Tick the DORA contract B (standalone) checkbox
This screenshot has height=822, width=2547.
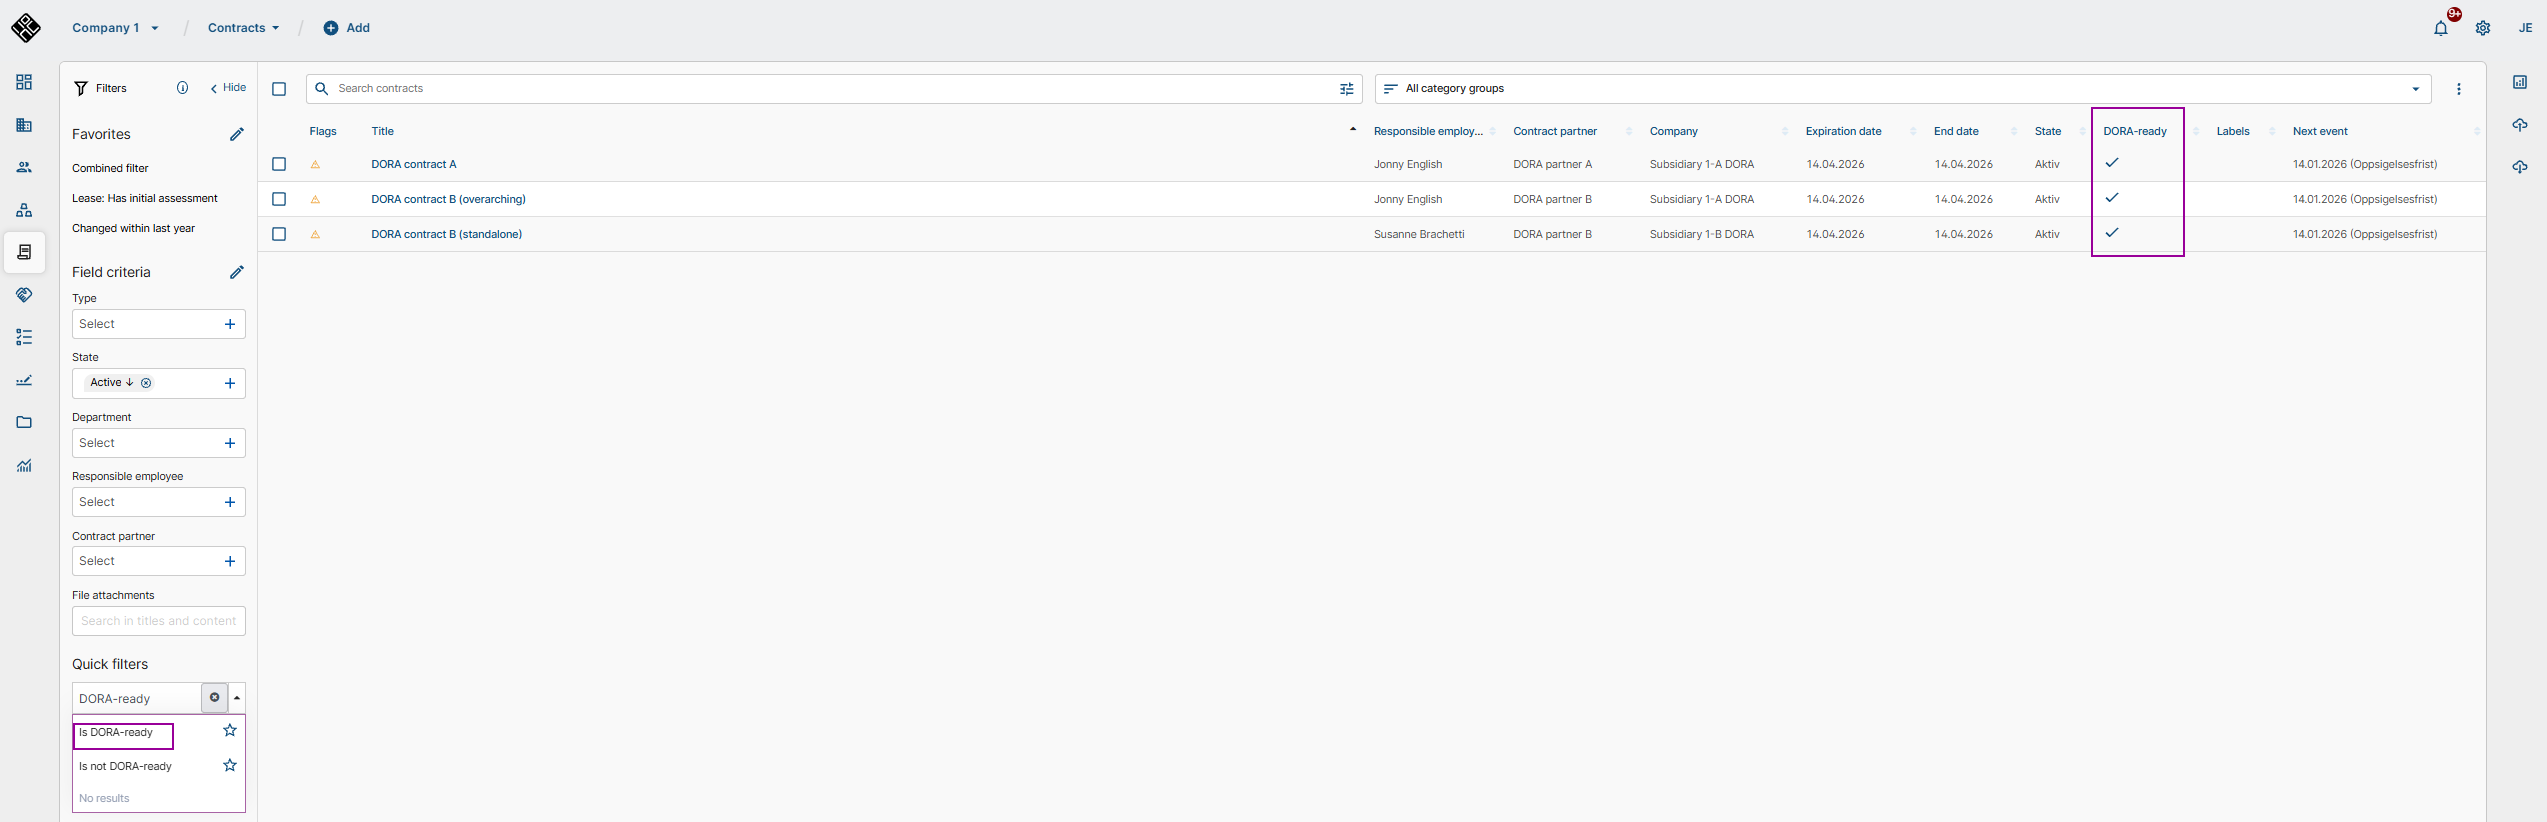point(279,234)
